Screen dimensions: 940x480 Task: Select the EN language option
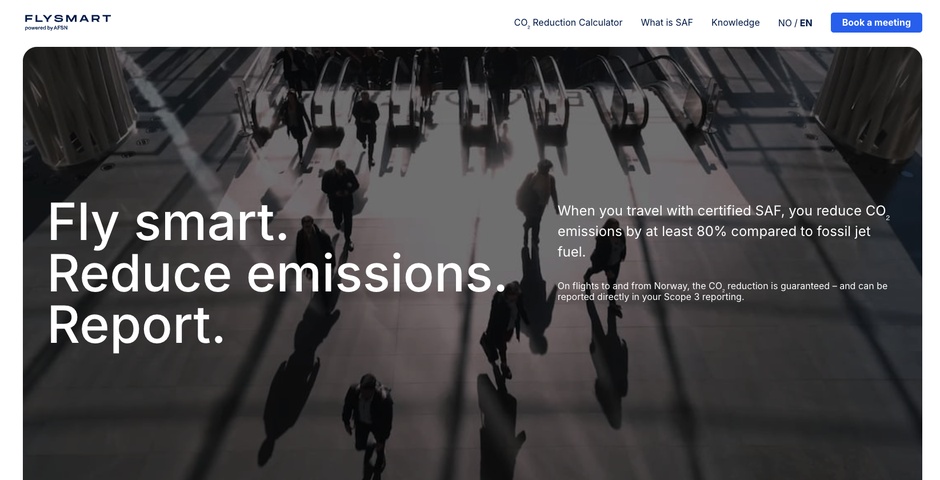coord(806,23)
